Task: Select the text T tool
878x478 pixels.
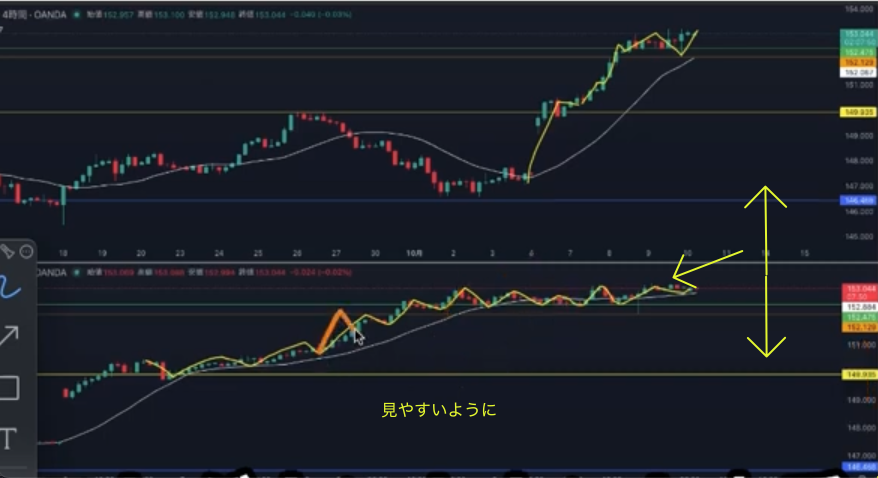Action: click(9, 438)
